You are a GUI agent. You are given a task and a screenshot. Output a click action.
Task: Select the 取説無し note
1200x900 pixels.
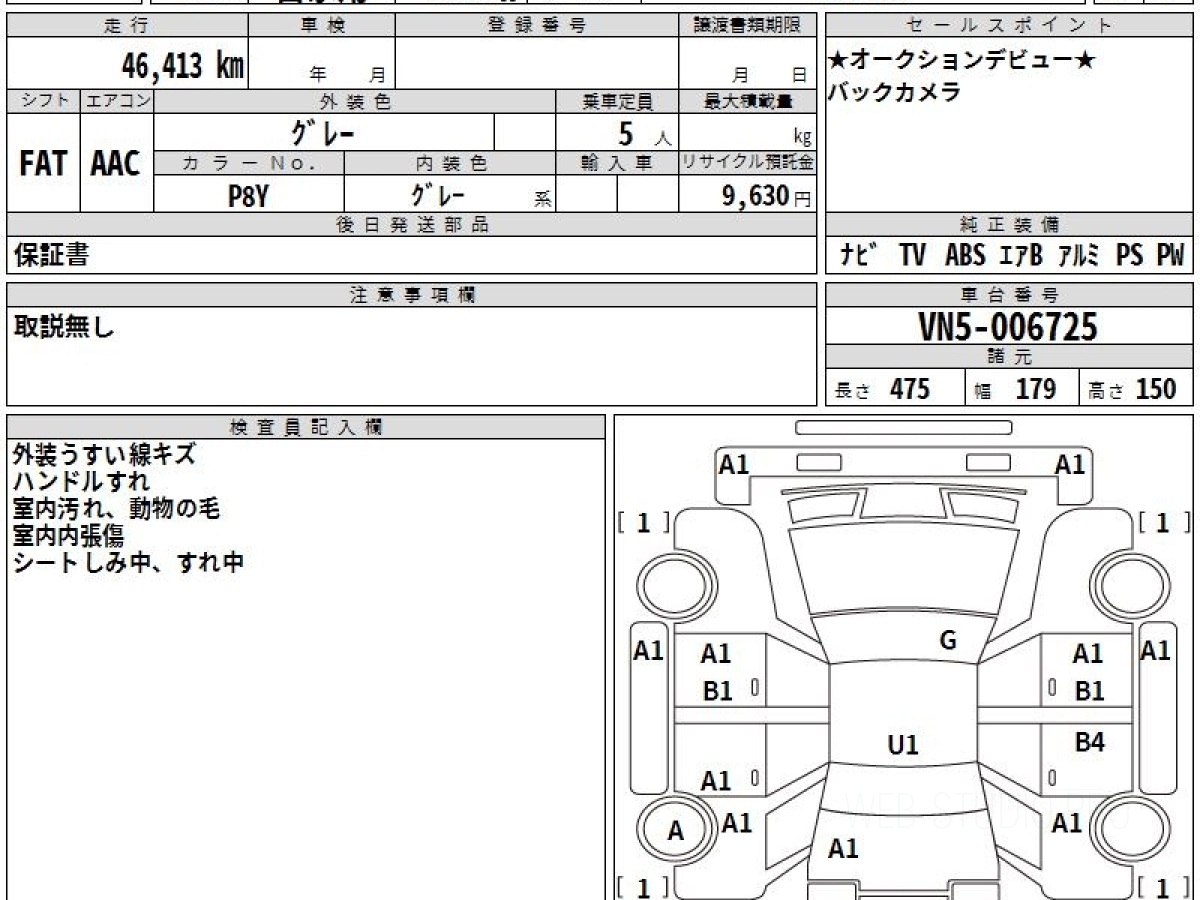(x=64, y=327)
